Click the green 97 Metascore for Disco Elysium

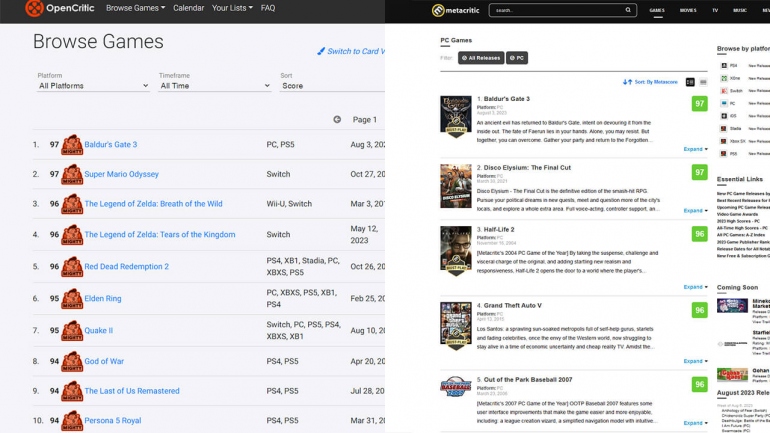(700, 172)
